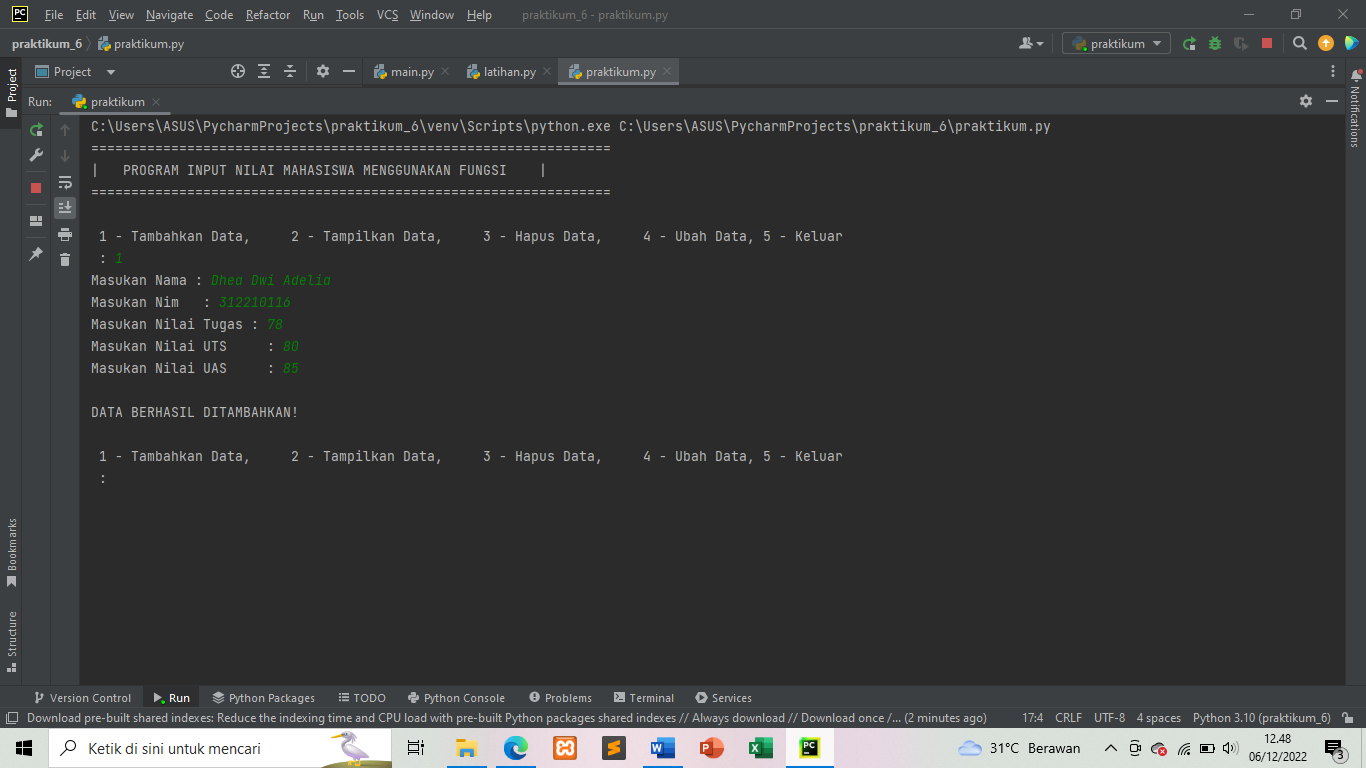Open the Refactor menu
This screenshot has width=1366, height=768.
[266, 15]
